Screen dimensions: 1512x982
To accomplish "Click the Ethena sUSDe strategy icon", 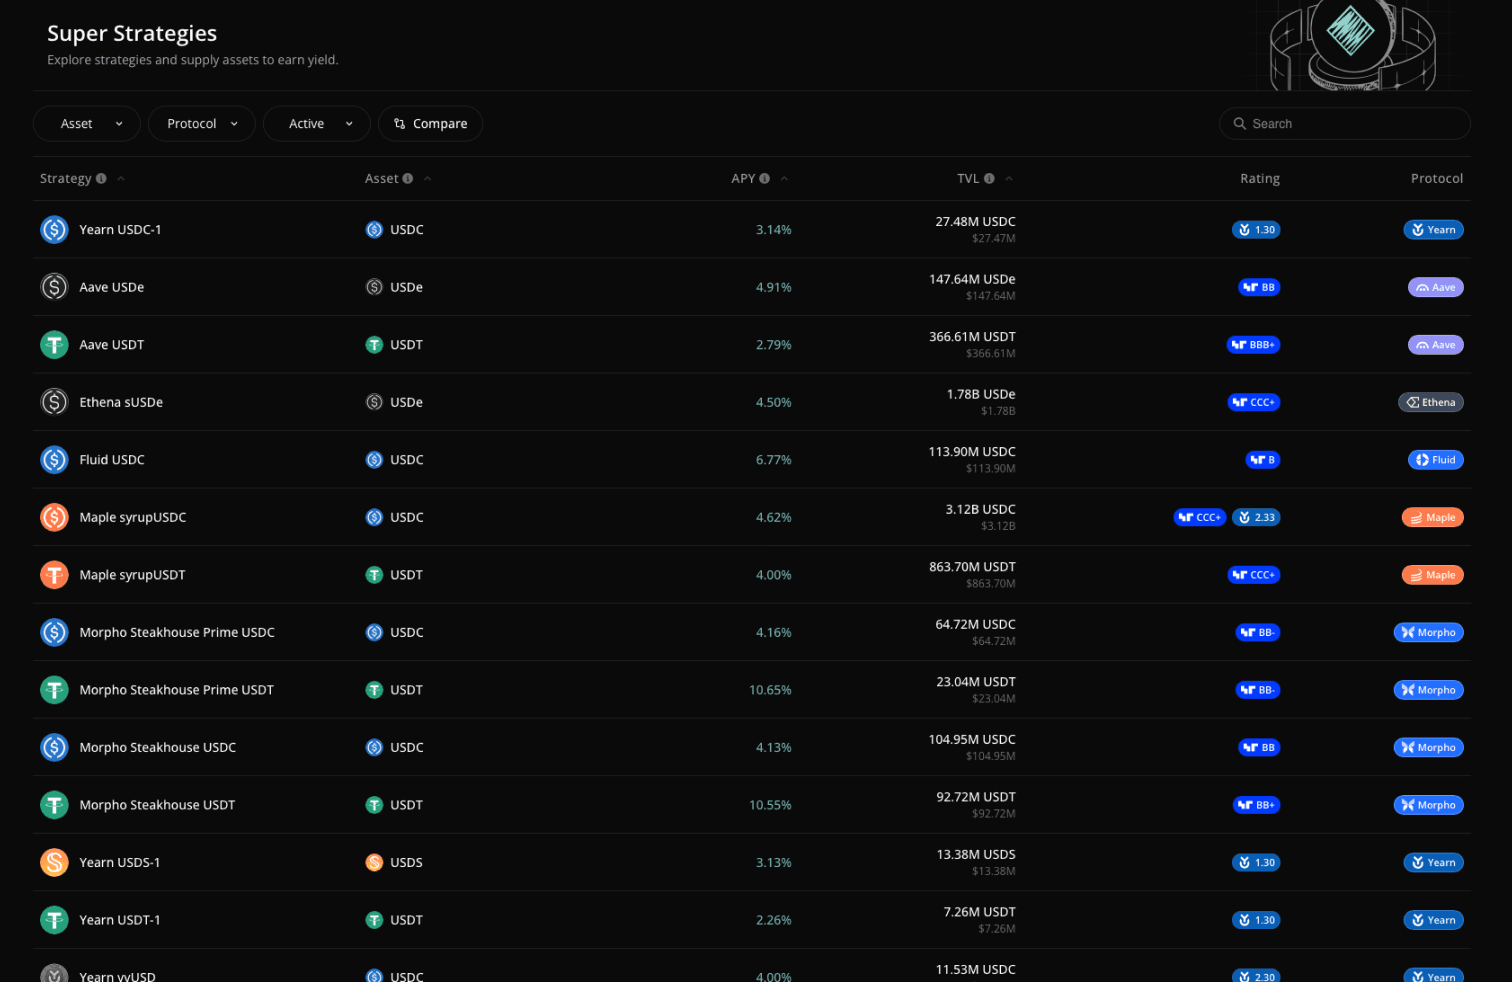I will pyautogui.click(x=54, y=402).
